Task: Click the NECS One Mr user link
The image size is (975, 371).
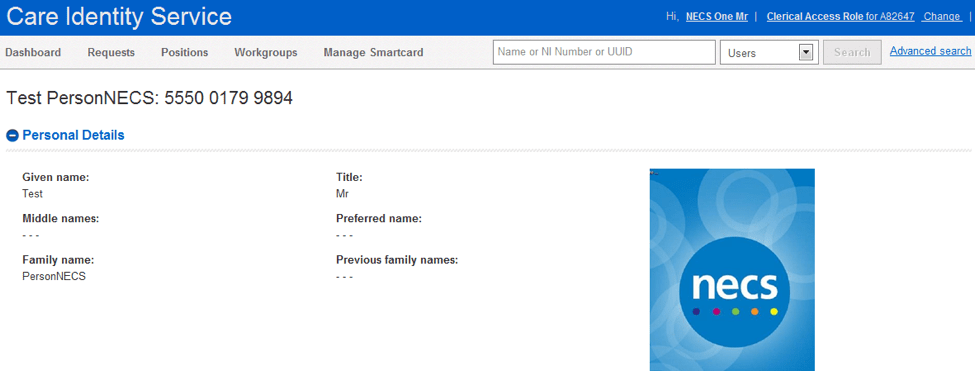Action: [716, 17]
